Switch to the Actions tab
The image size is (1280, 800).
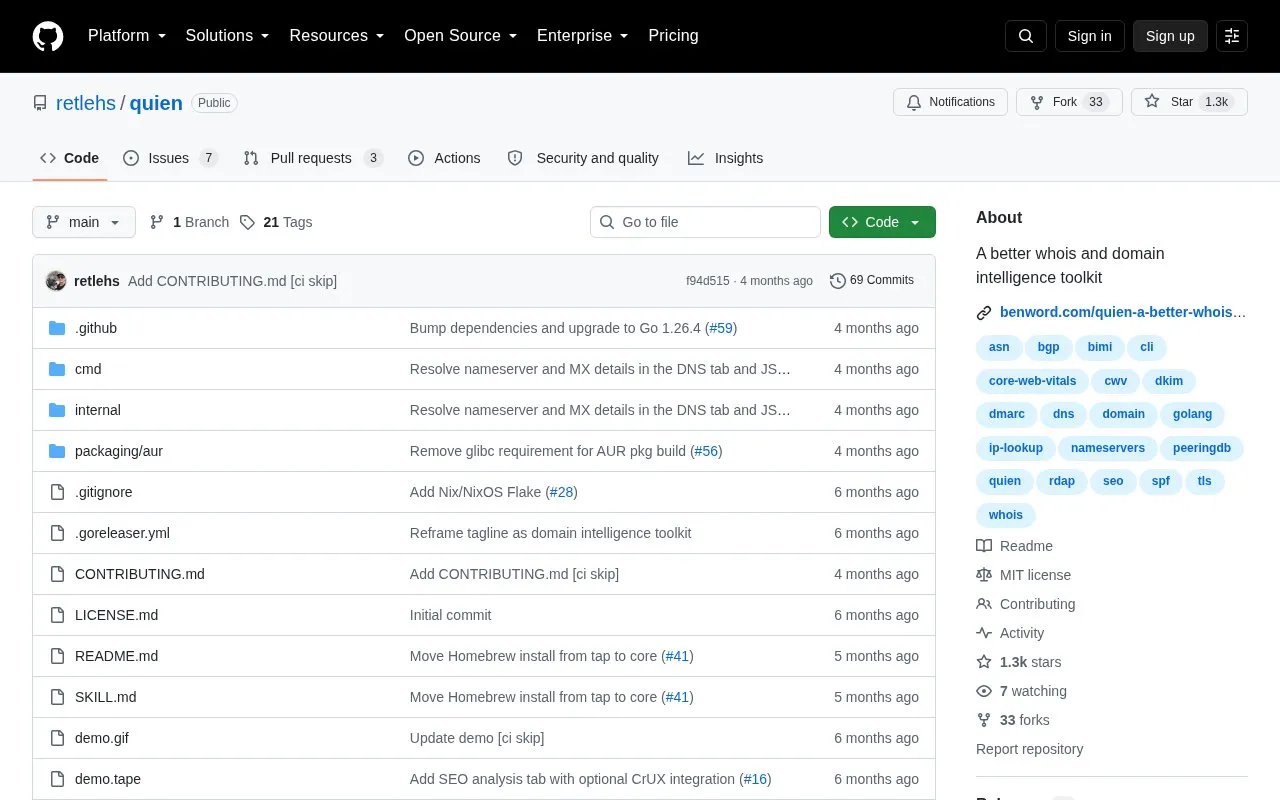(x=444, y=158)
